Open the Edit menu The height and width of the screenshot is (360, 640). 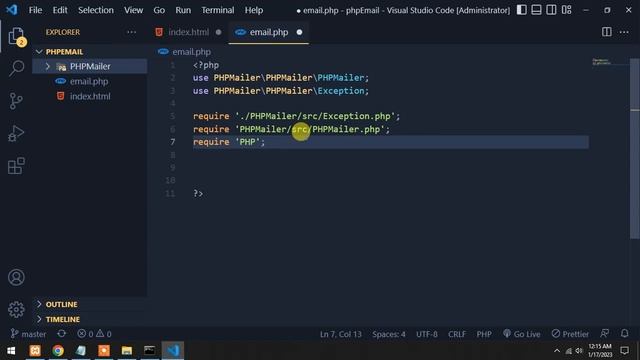[60, 10]
